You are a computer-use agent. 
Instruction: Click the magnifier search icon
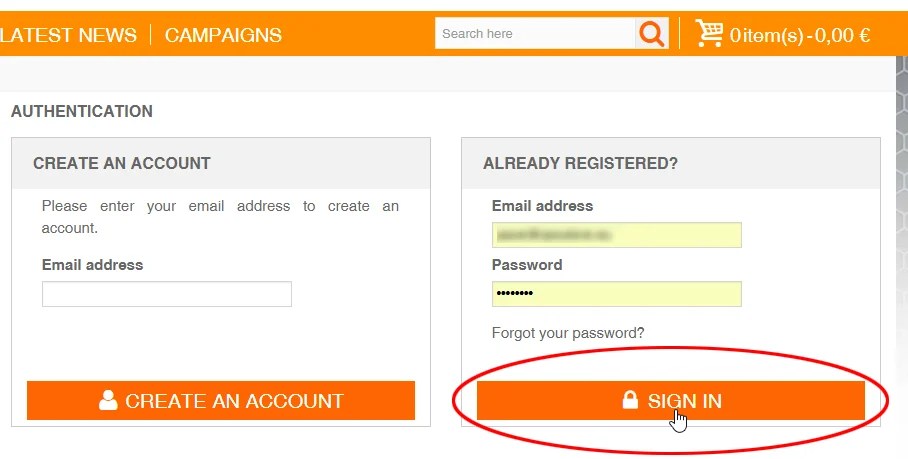[651, 34]
